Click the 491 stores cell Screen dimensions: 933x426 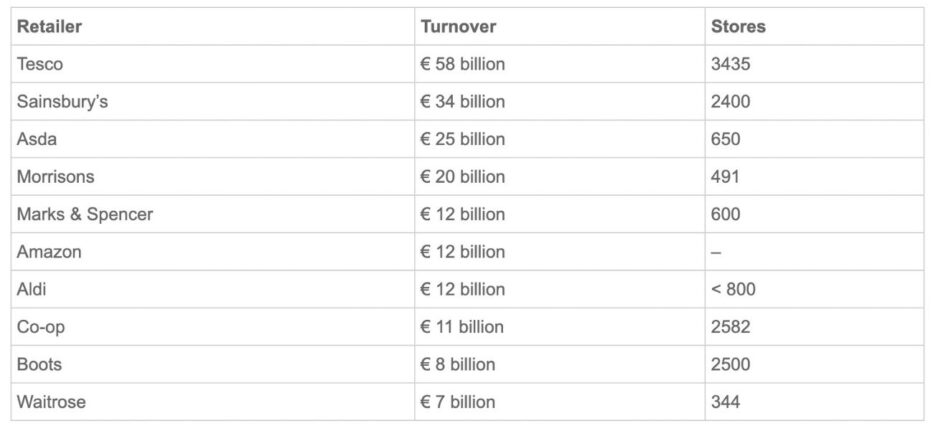(726, 176)
